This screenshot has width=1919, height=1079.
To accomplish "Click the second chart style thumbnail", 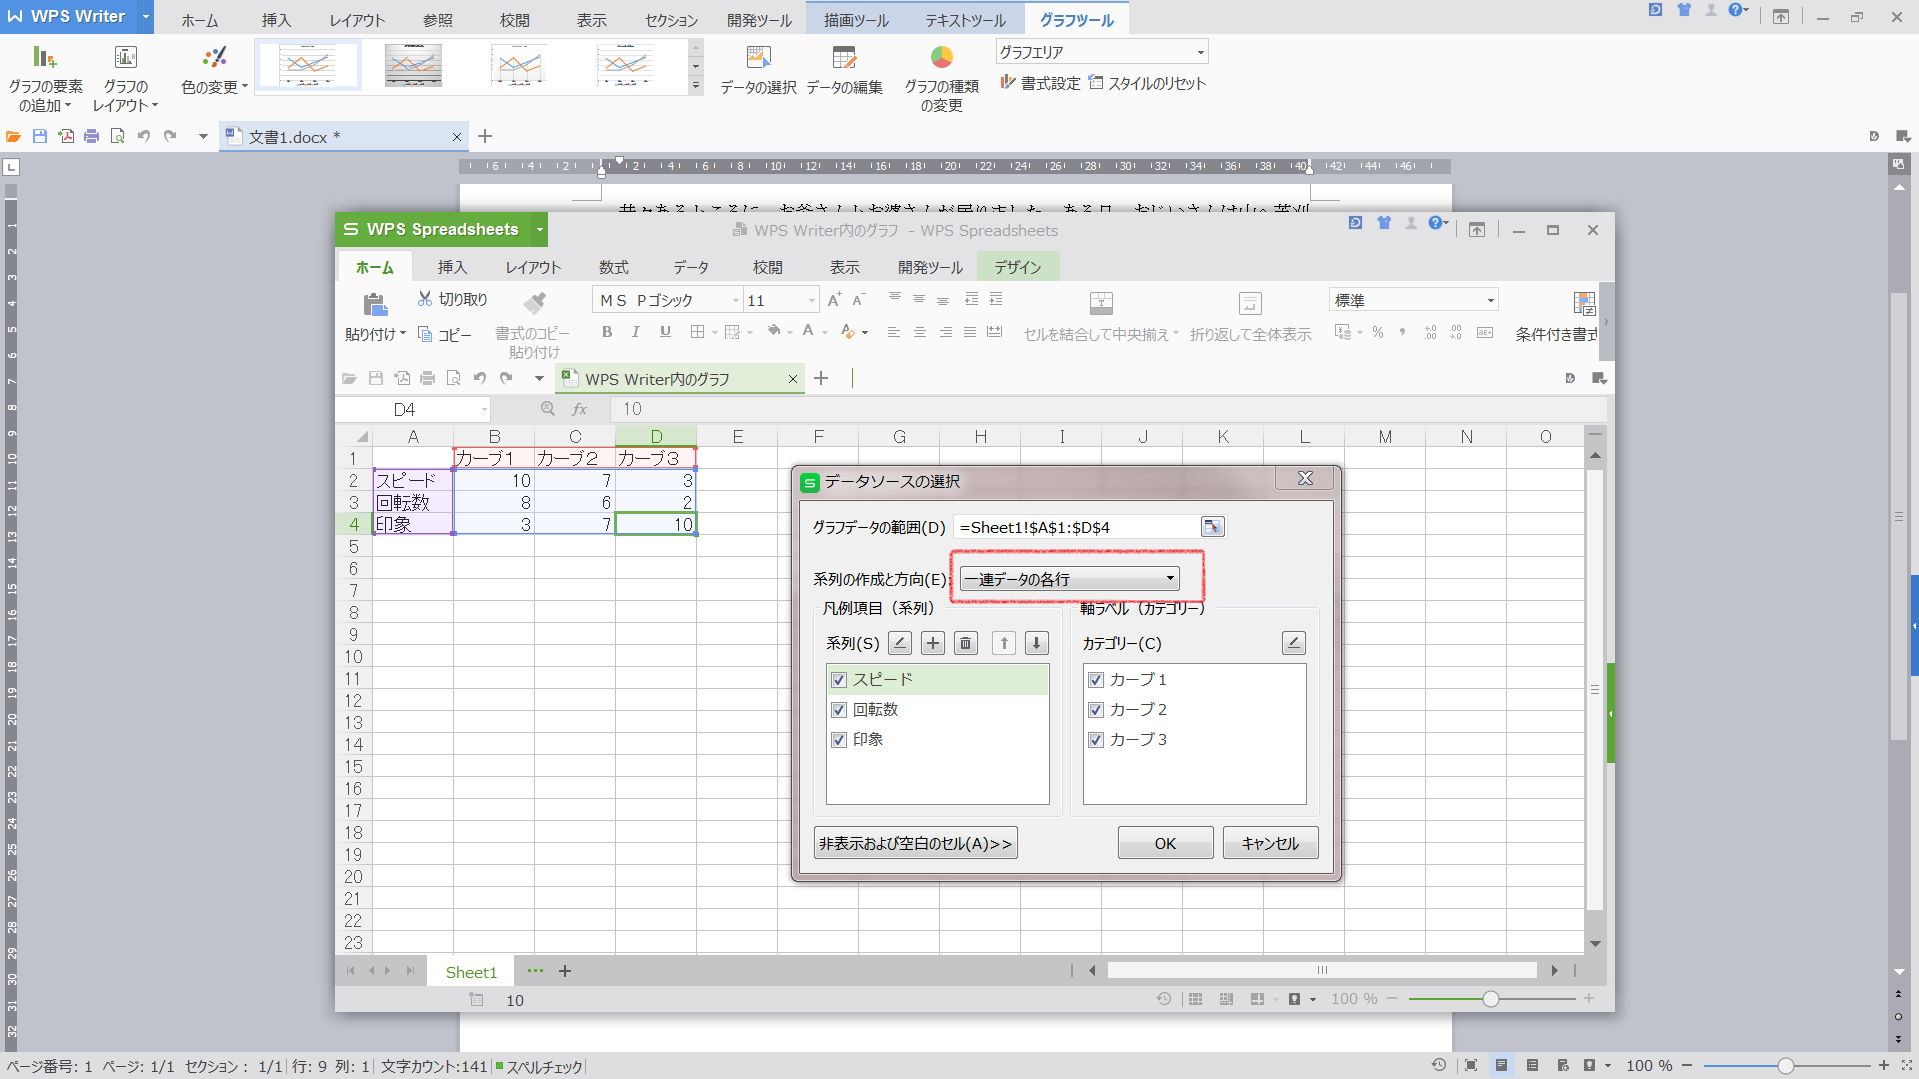I will tap(413, 65).
